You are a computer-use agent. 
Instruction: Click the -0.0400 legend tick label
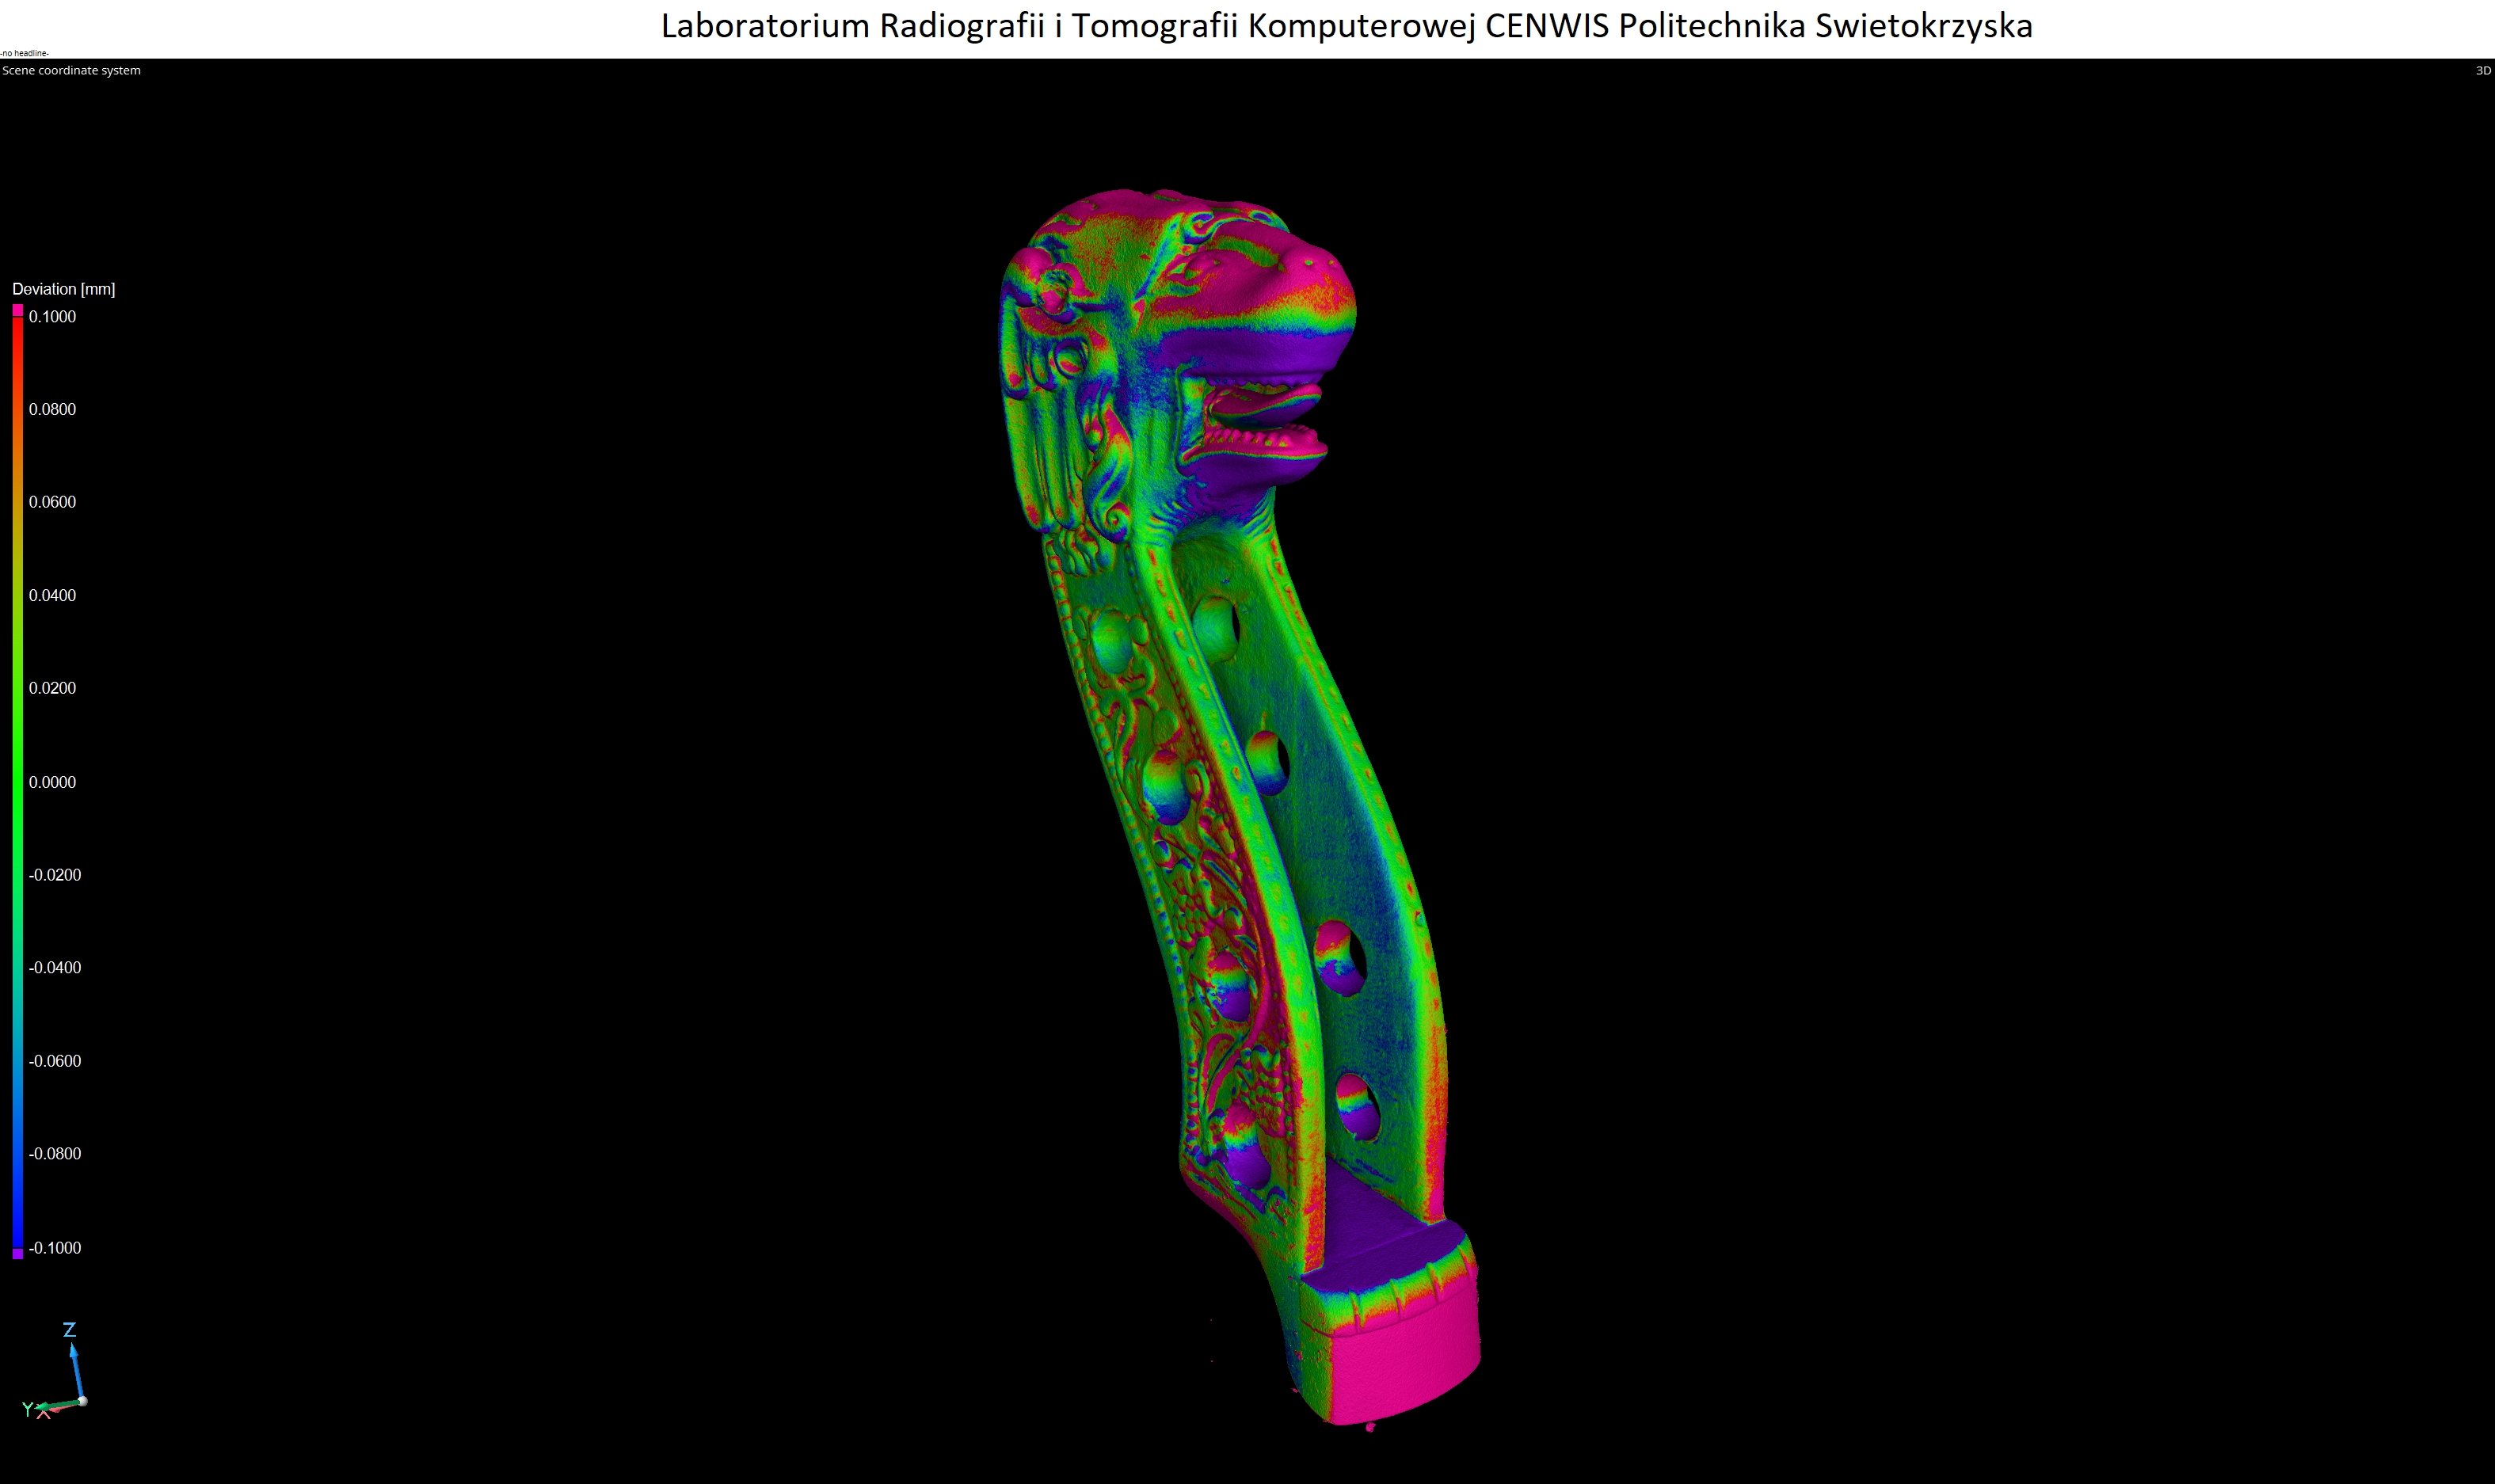[55, 967]
